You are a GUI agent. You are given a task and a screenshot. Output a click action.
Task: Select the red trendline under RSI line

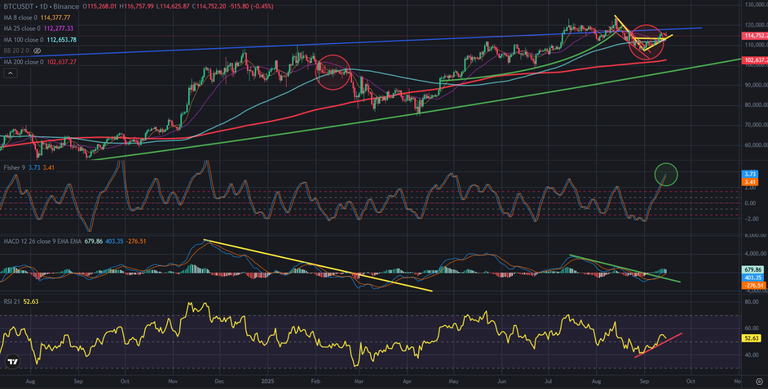point(658,345)
